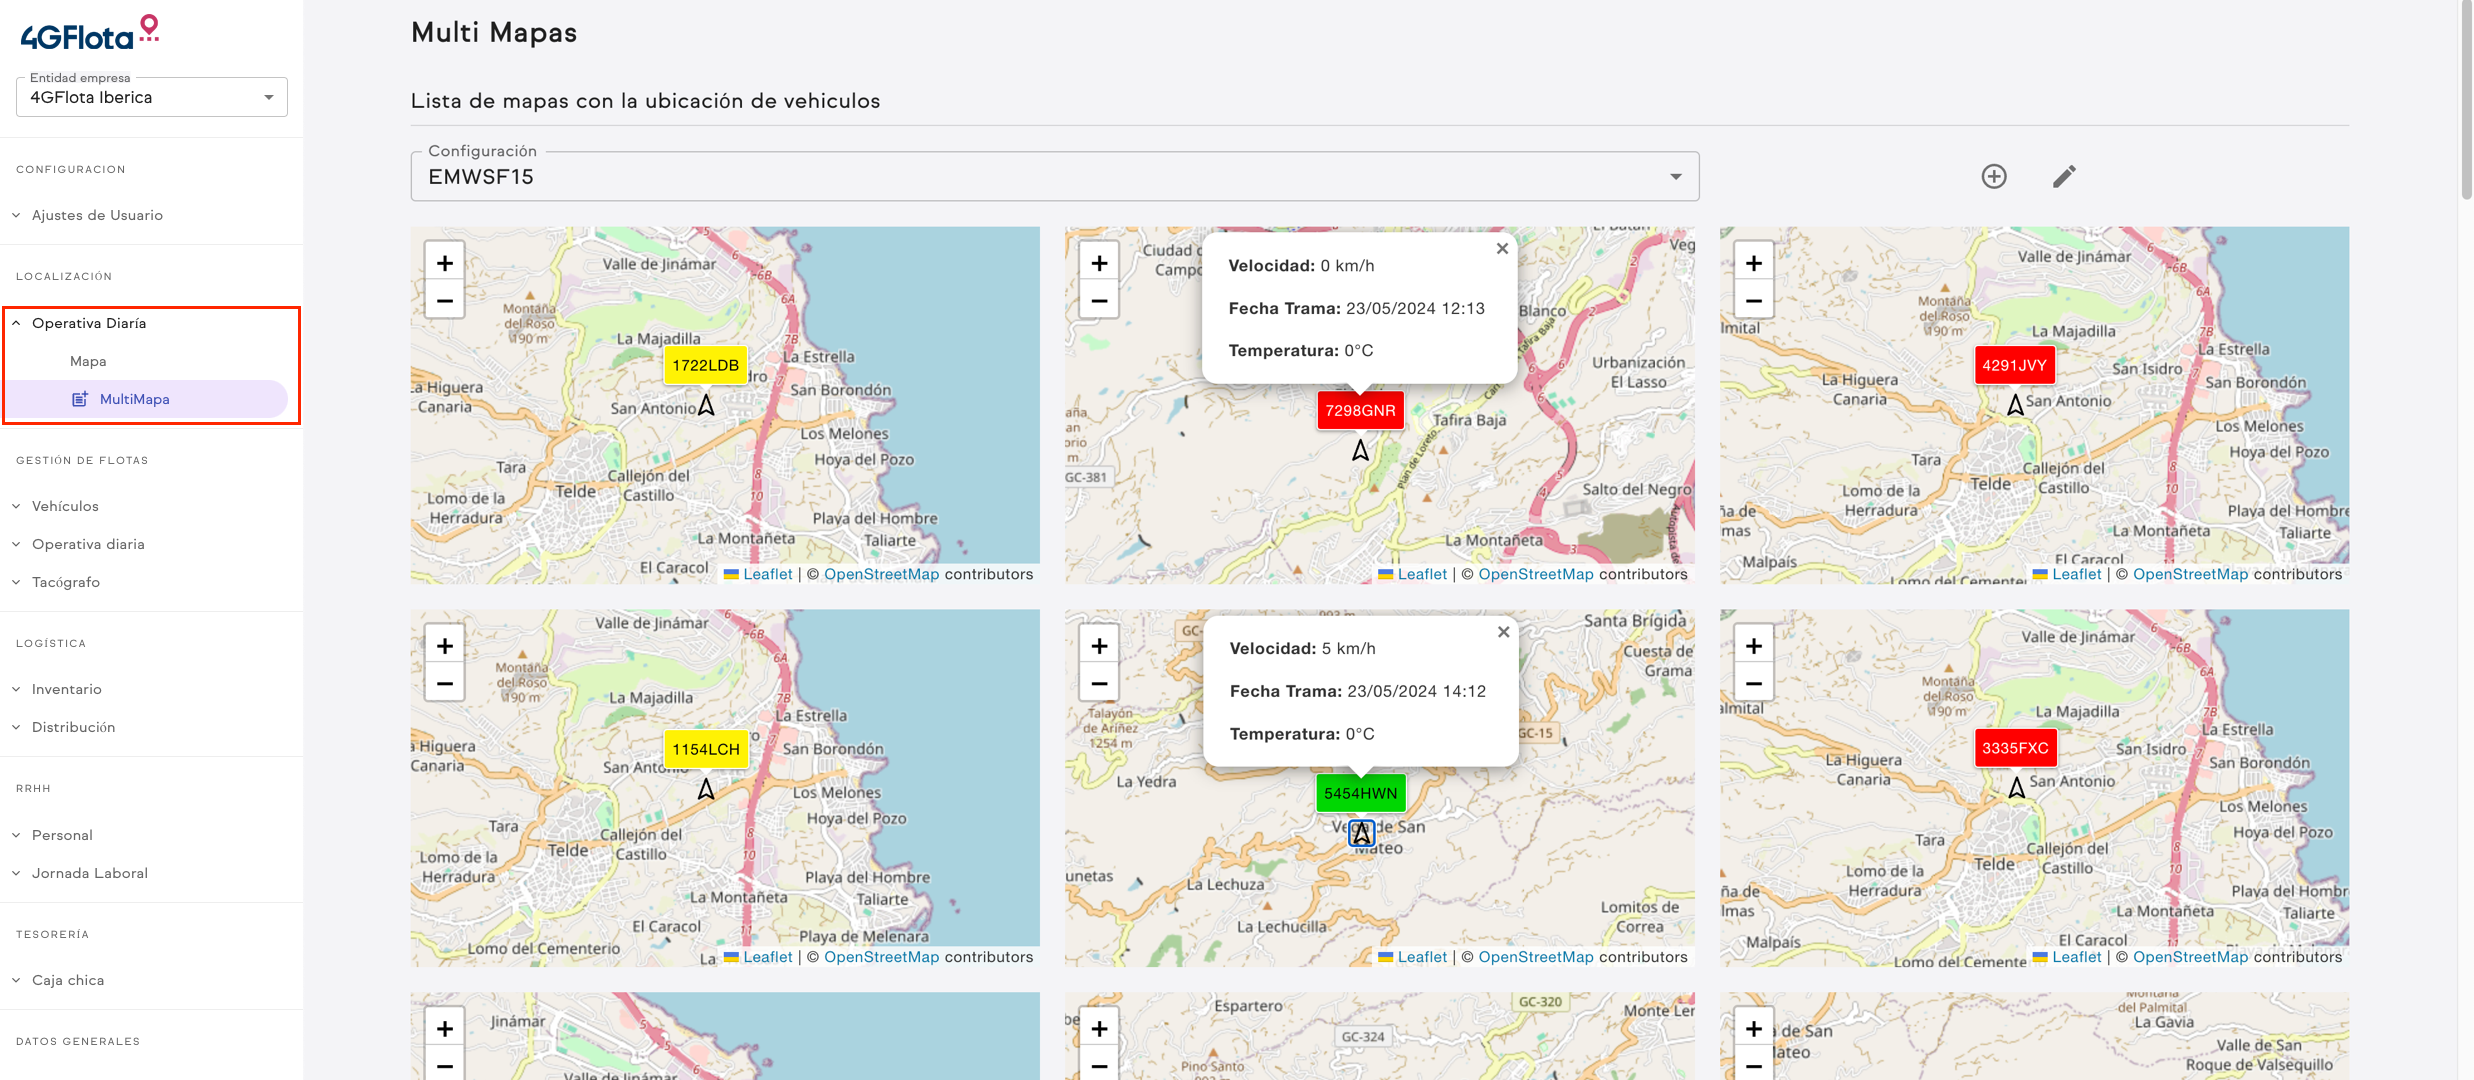The height and width of the screenshot is (1080, 2474).
Task: Open Leaflet link on 1722LDB map
Action: coord(767,574)
